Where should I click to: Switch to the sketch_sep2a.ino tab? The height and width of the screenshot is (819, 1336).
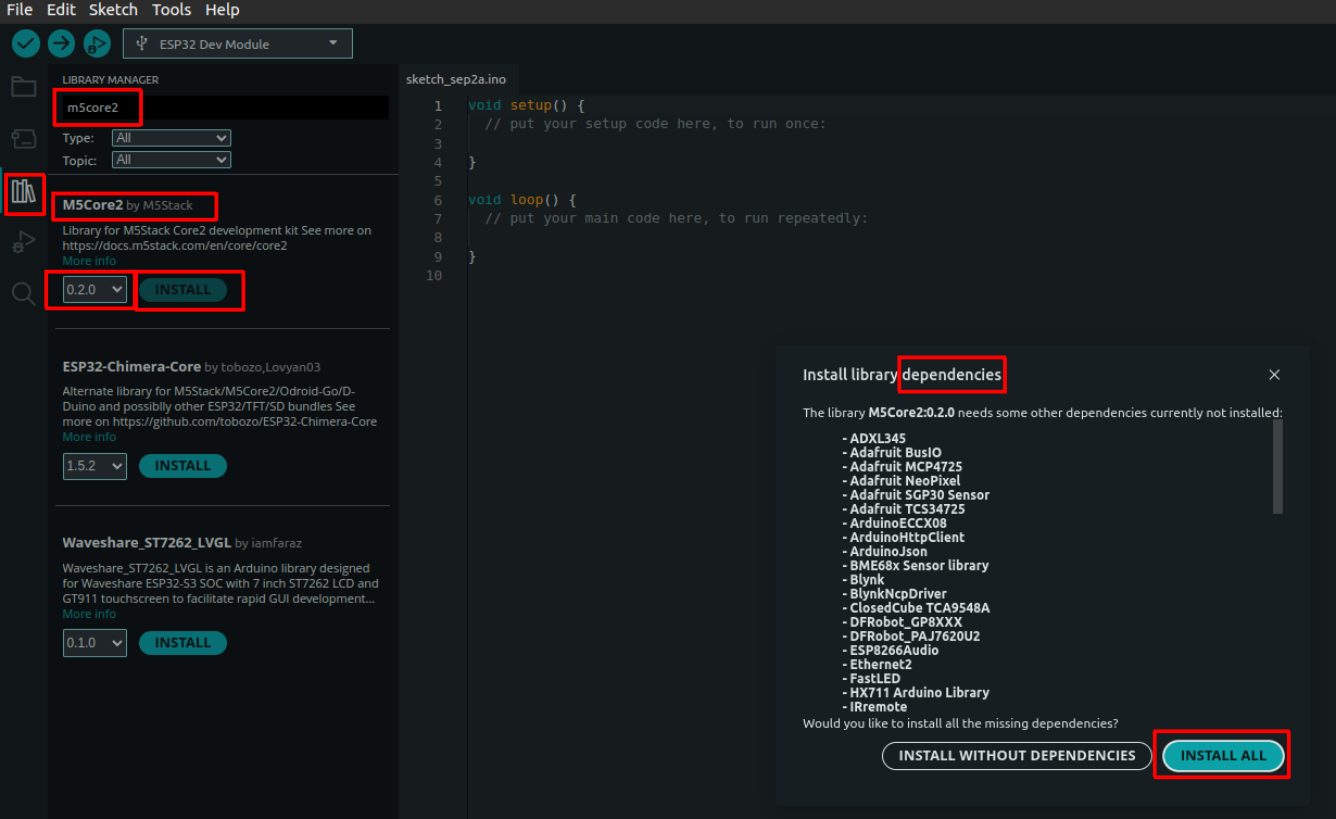456,79
